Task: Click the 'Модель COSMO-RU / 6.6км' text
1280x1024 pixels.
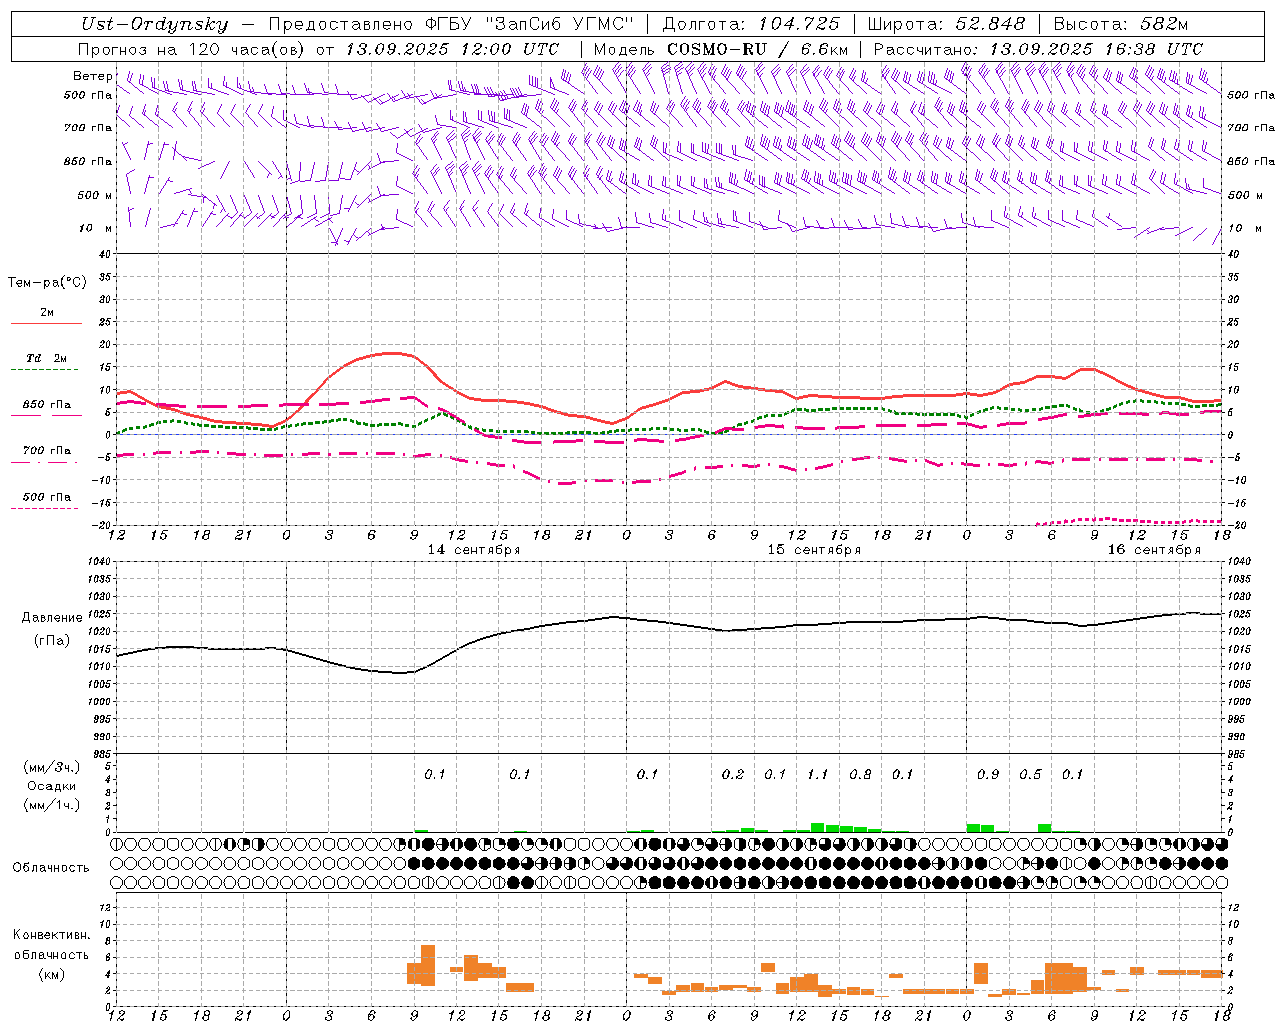Action: click(721, 49)
